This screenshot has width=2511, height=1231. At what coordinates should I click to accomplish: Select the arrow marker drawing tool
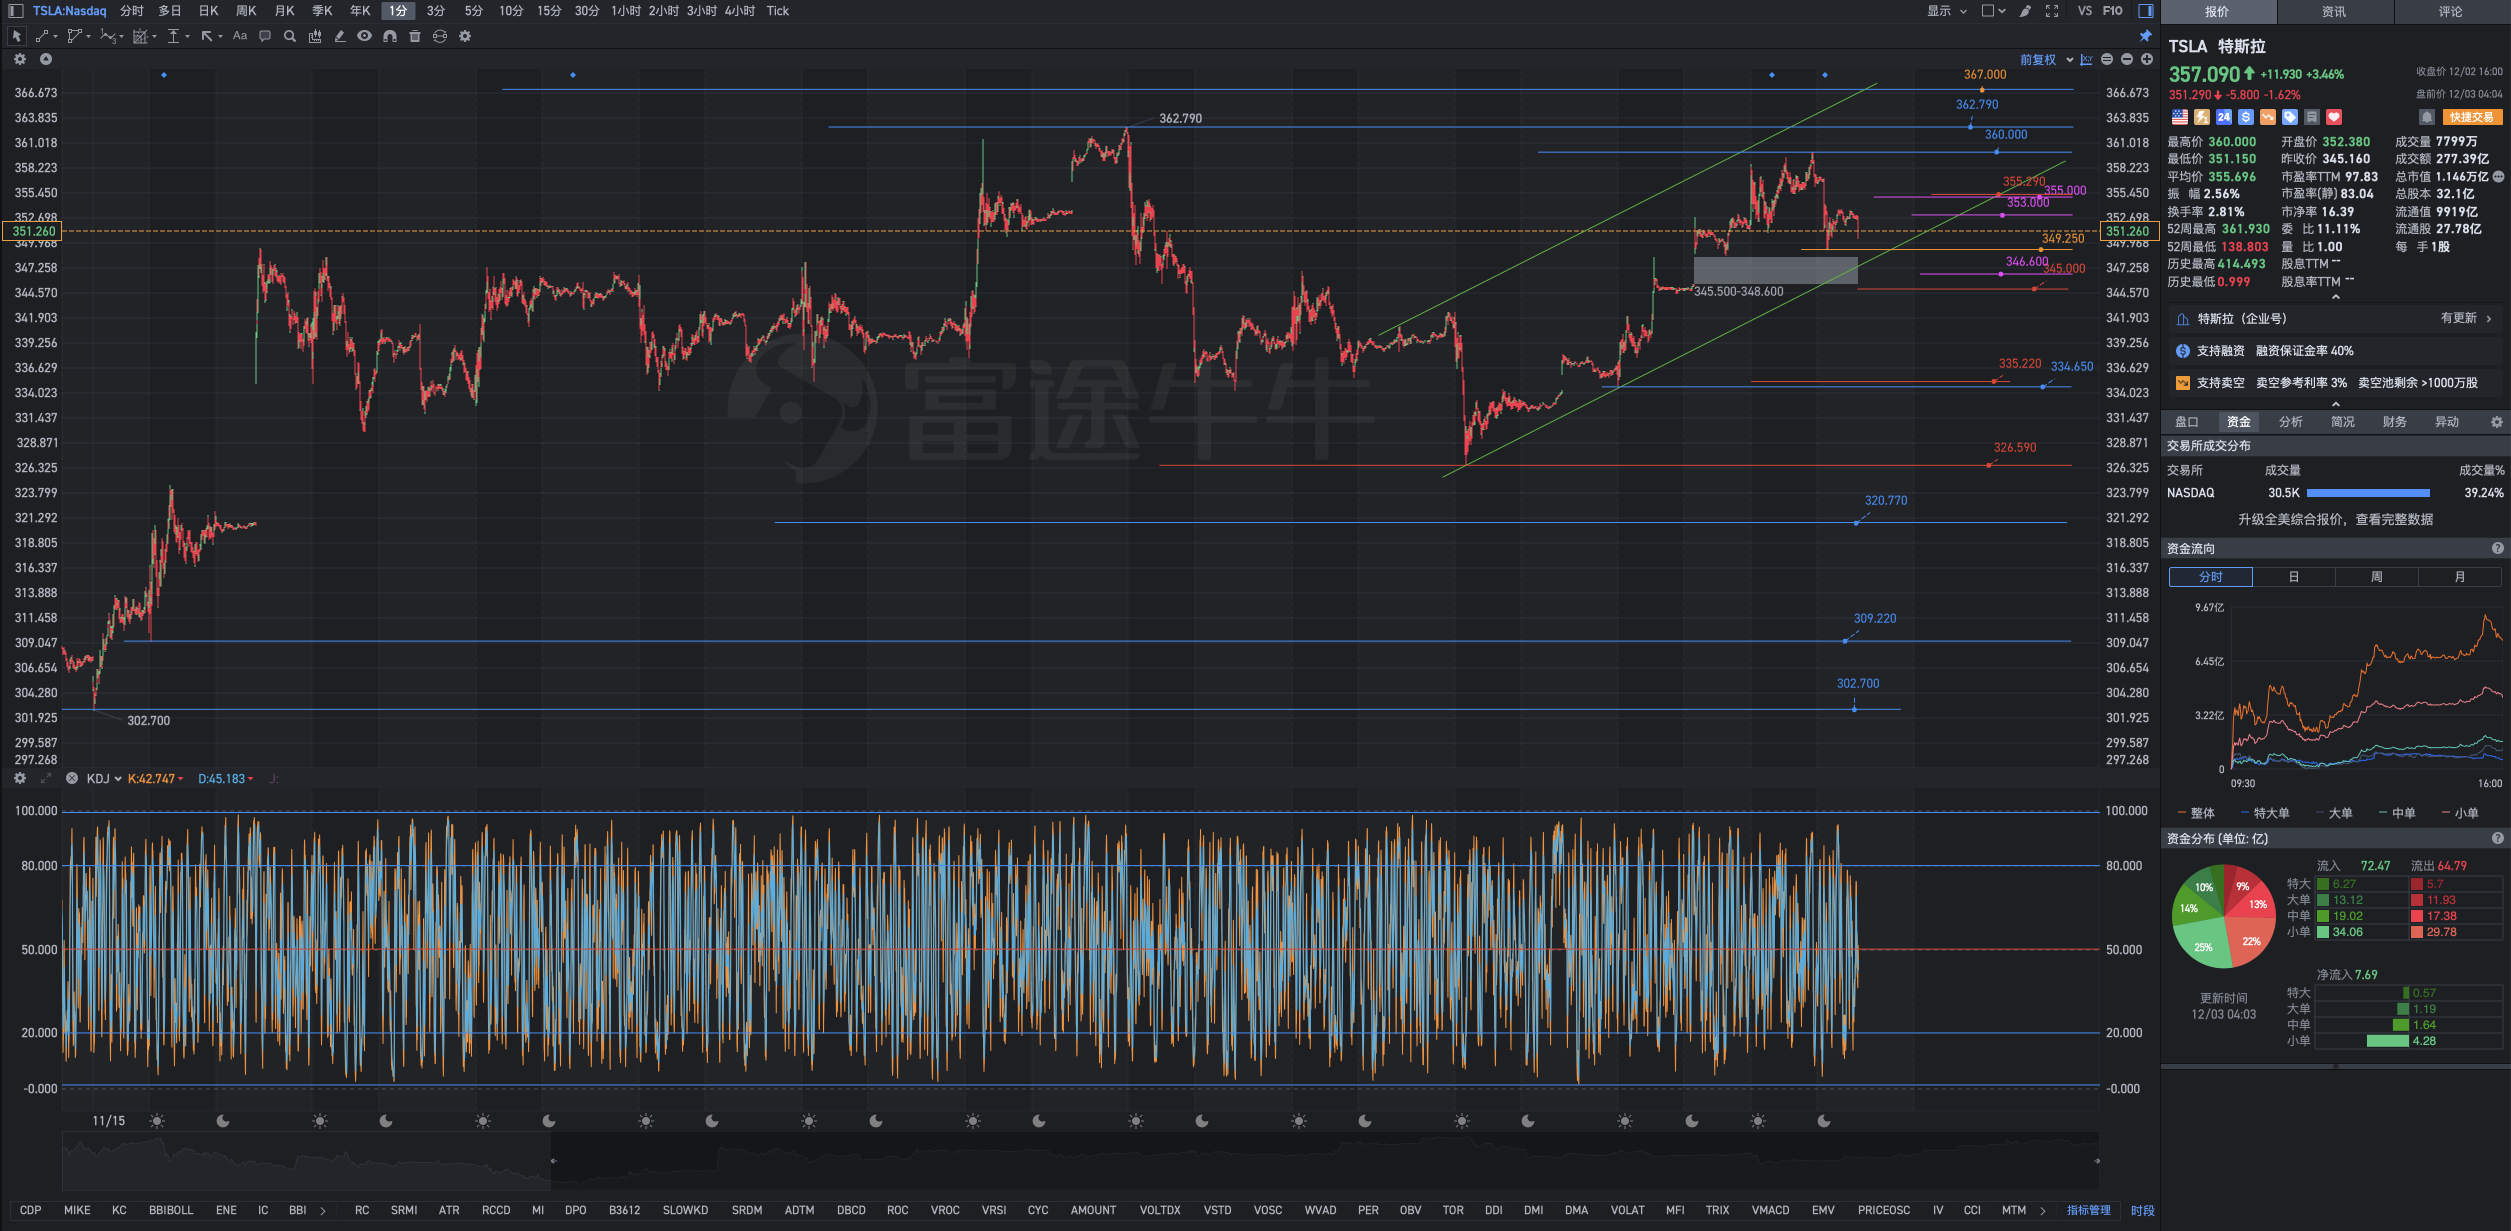[207, 36]
